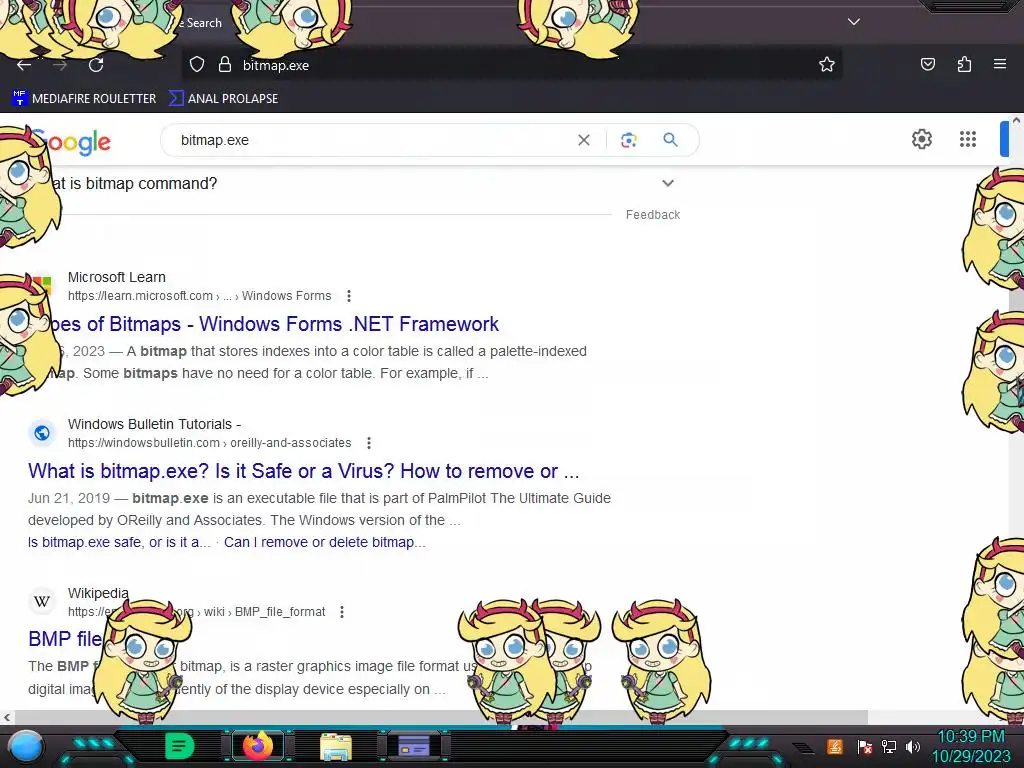This screenshot has width=1024, height=768.
Task: Open more options for Windows Bulletin result
Action: [369, 443]
